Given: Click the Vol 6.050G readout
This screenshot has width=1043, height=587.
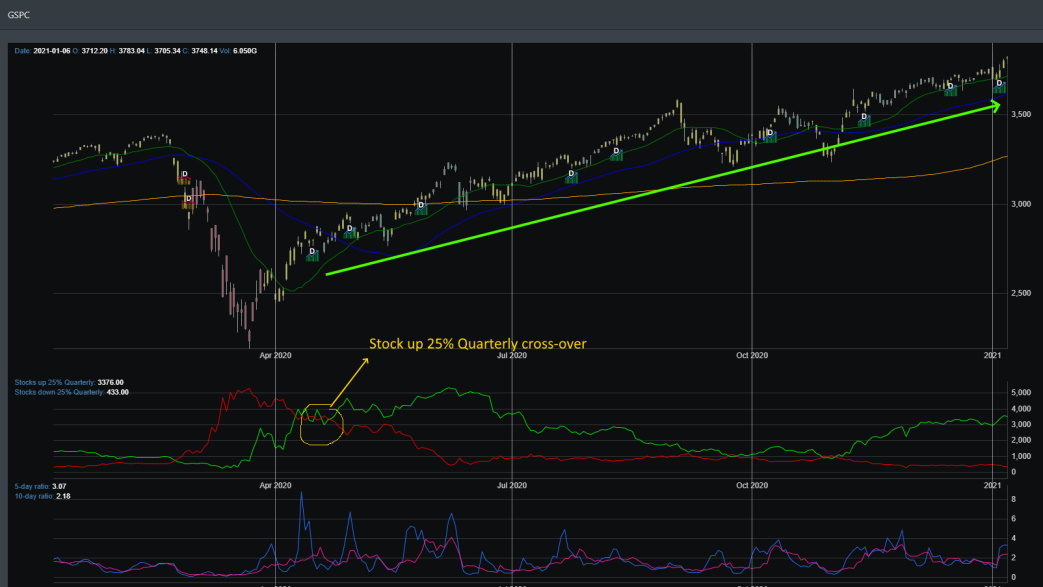Looking at the screenshot, I should pos(235,50).
